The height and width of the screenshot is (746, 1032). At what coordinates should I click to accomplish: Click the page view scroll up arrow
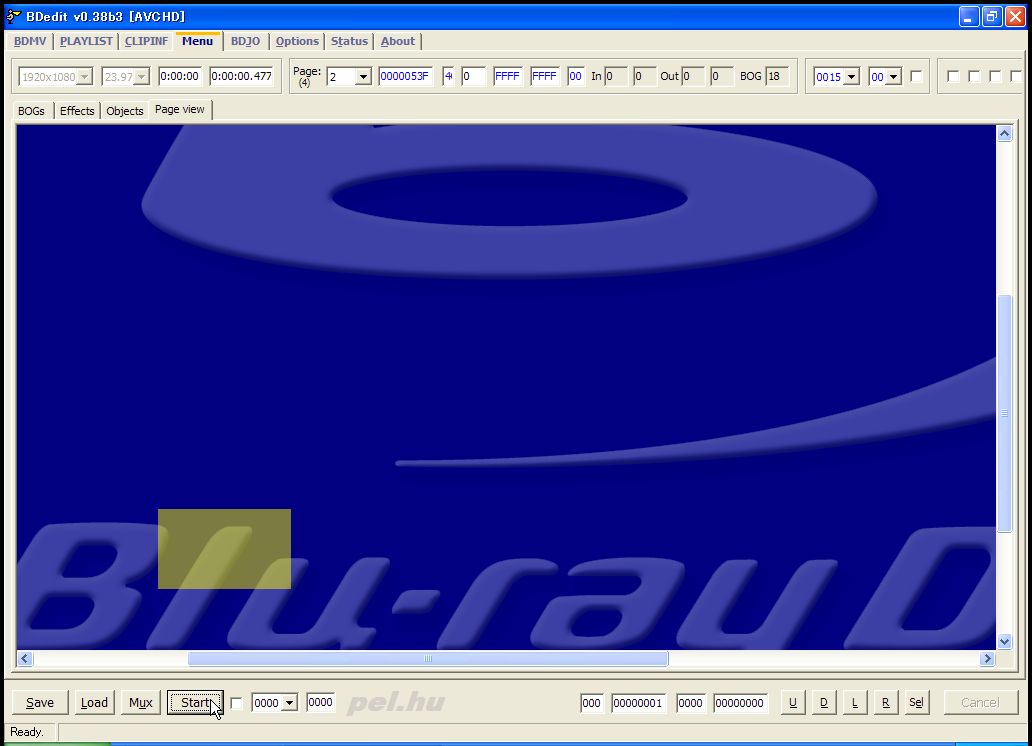1004,134
